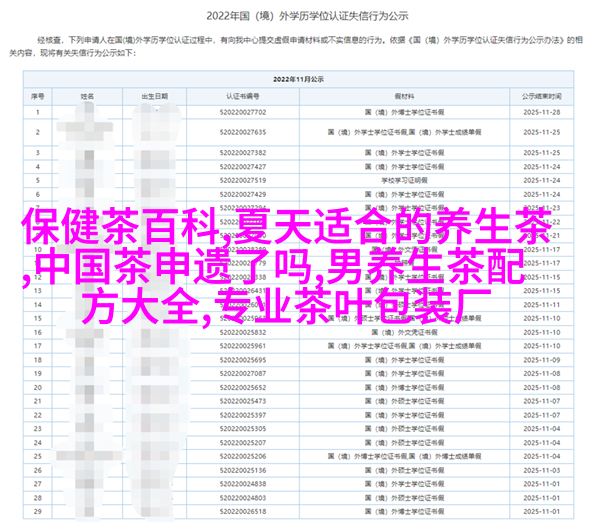
Task: Click the 认证书编号 column header
Action: (x=245, y=97)
